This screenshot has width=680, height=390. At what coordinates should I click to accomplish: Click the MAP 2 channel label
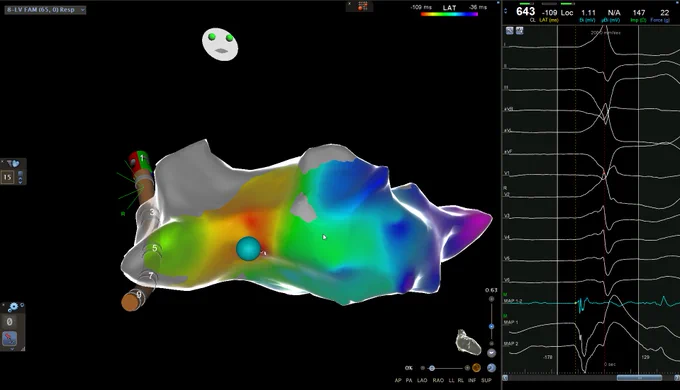510,343
